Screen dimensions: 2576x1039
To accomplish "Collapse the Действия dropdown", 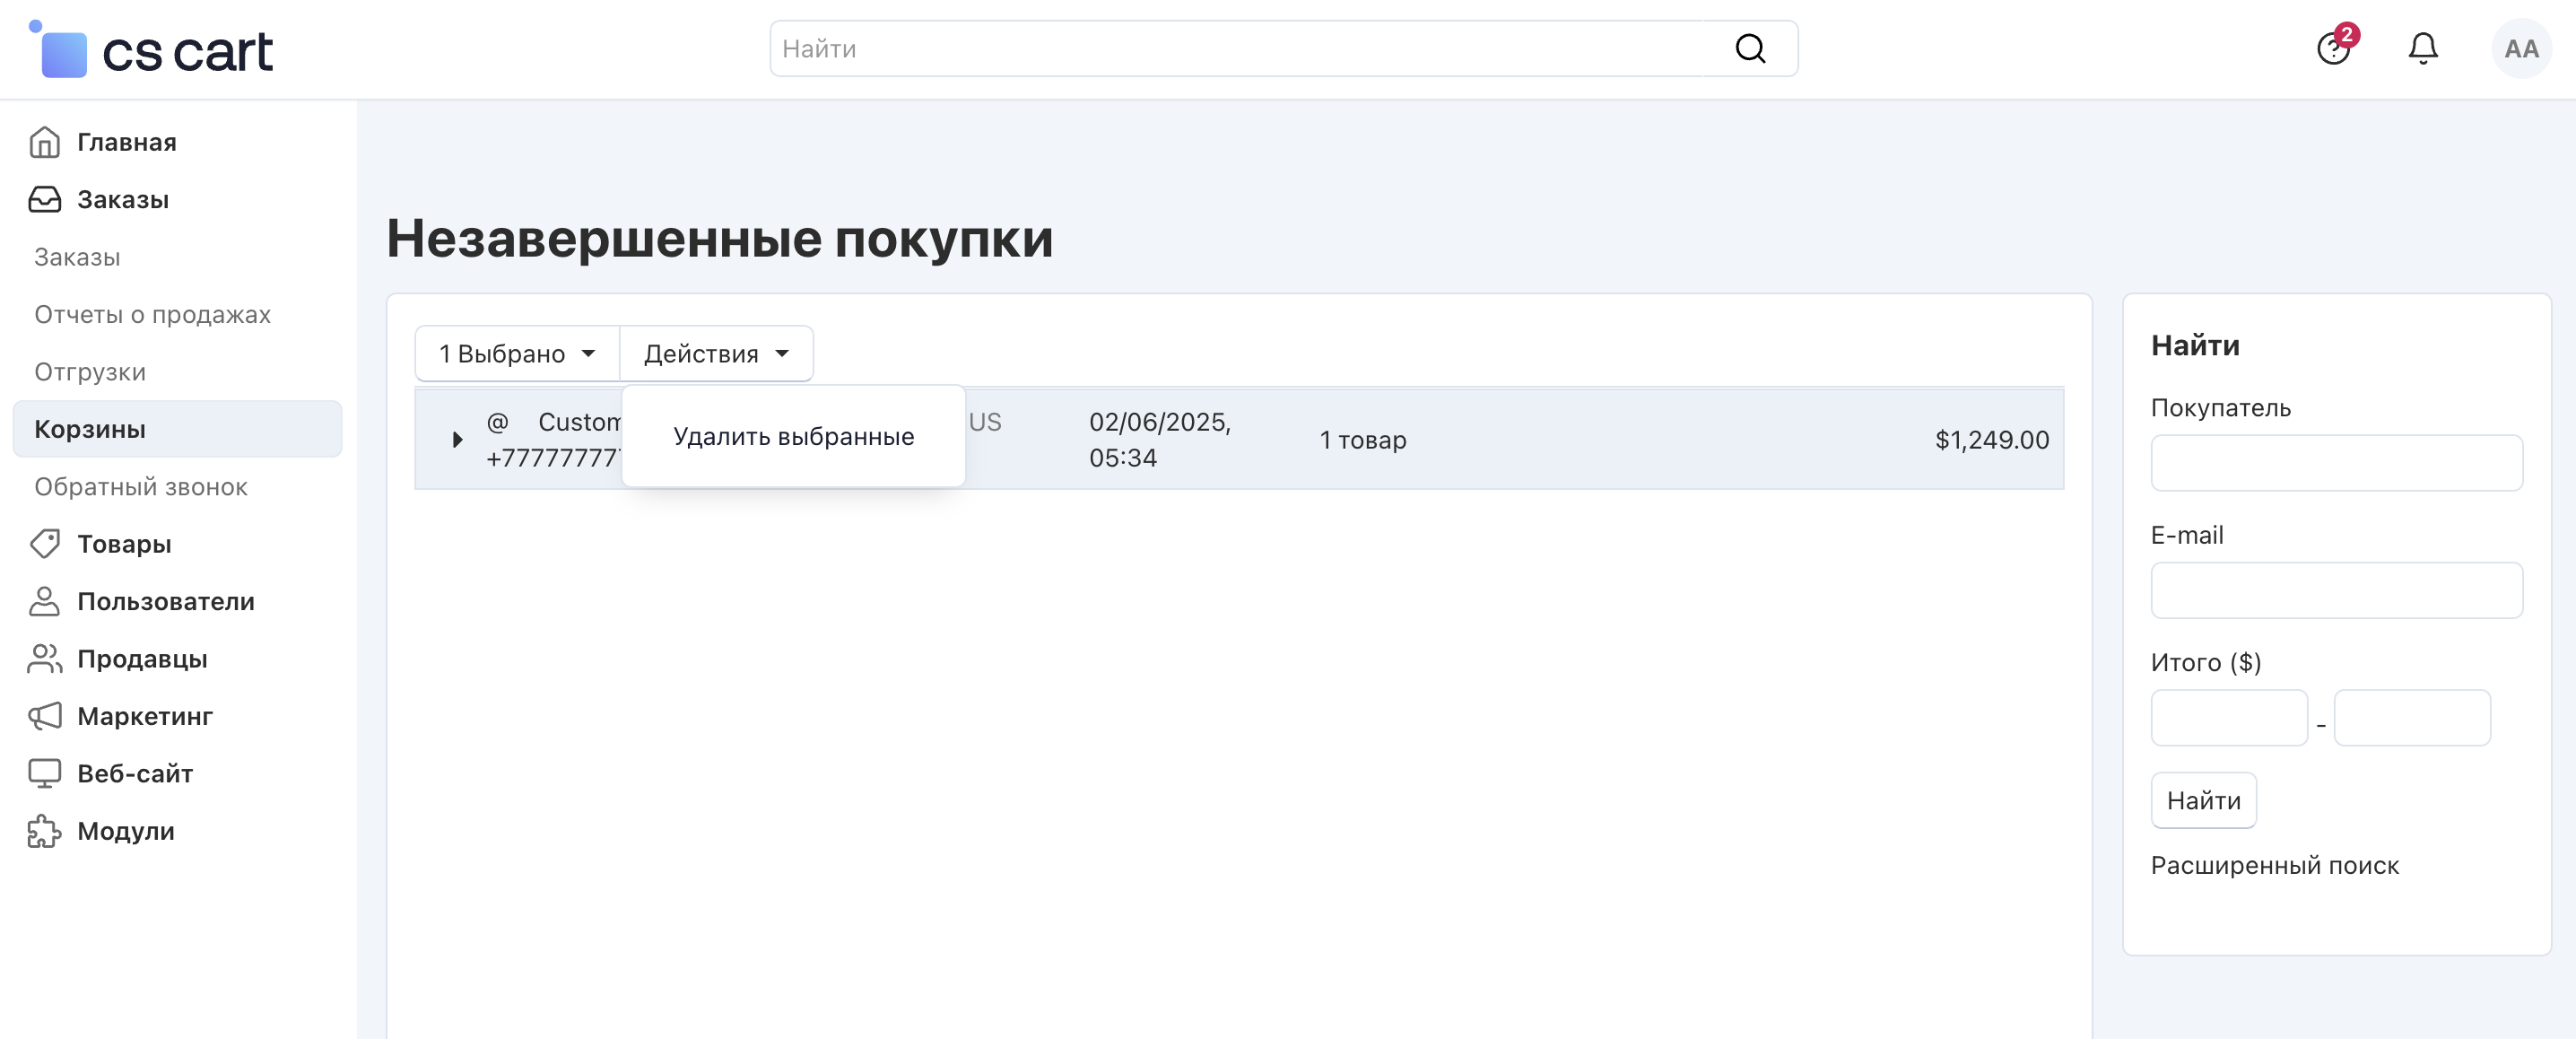I will point(716,354).
